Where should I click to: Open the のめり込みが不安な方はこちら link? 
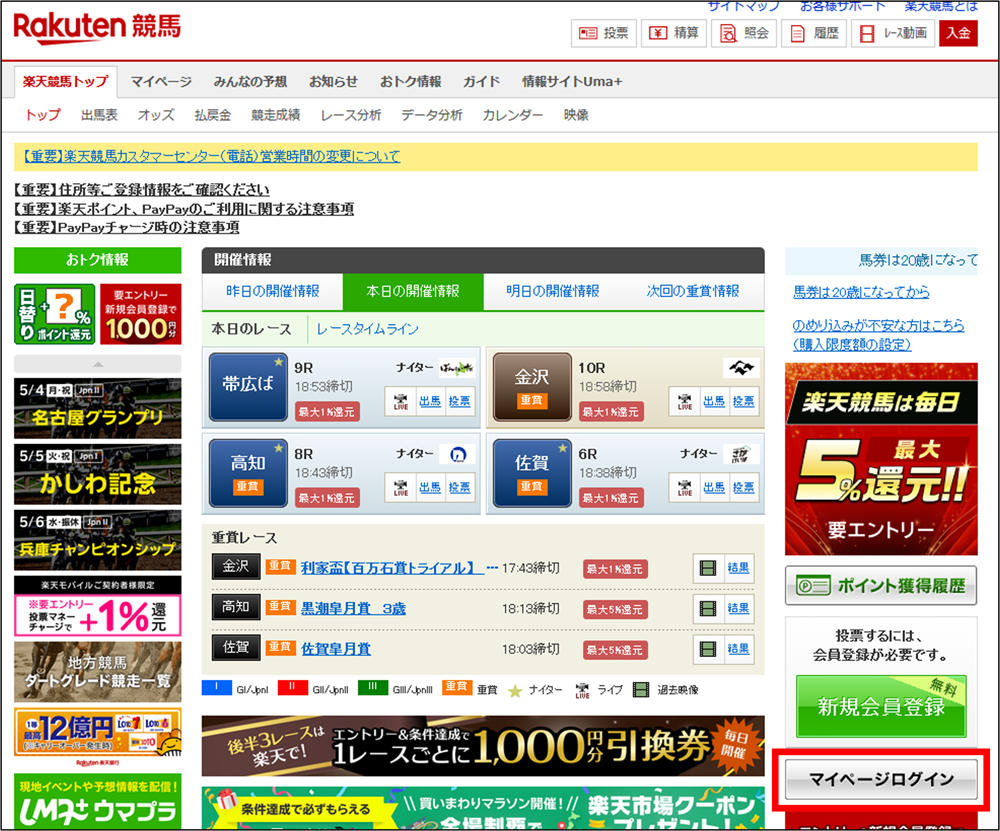[x=878, y=335]
